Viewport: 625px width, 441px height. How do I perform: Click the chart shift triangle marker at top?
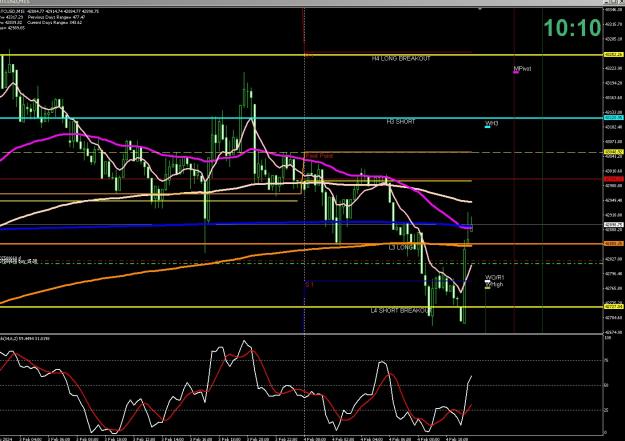coord(480,9)
